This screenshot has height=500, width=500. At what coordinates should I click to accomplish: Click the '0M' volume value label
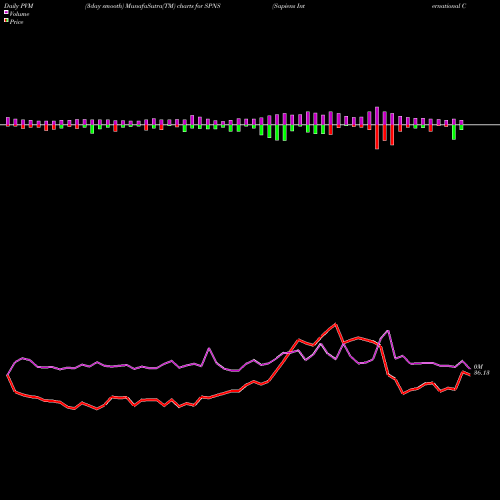478,367
